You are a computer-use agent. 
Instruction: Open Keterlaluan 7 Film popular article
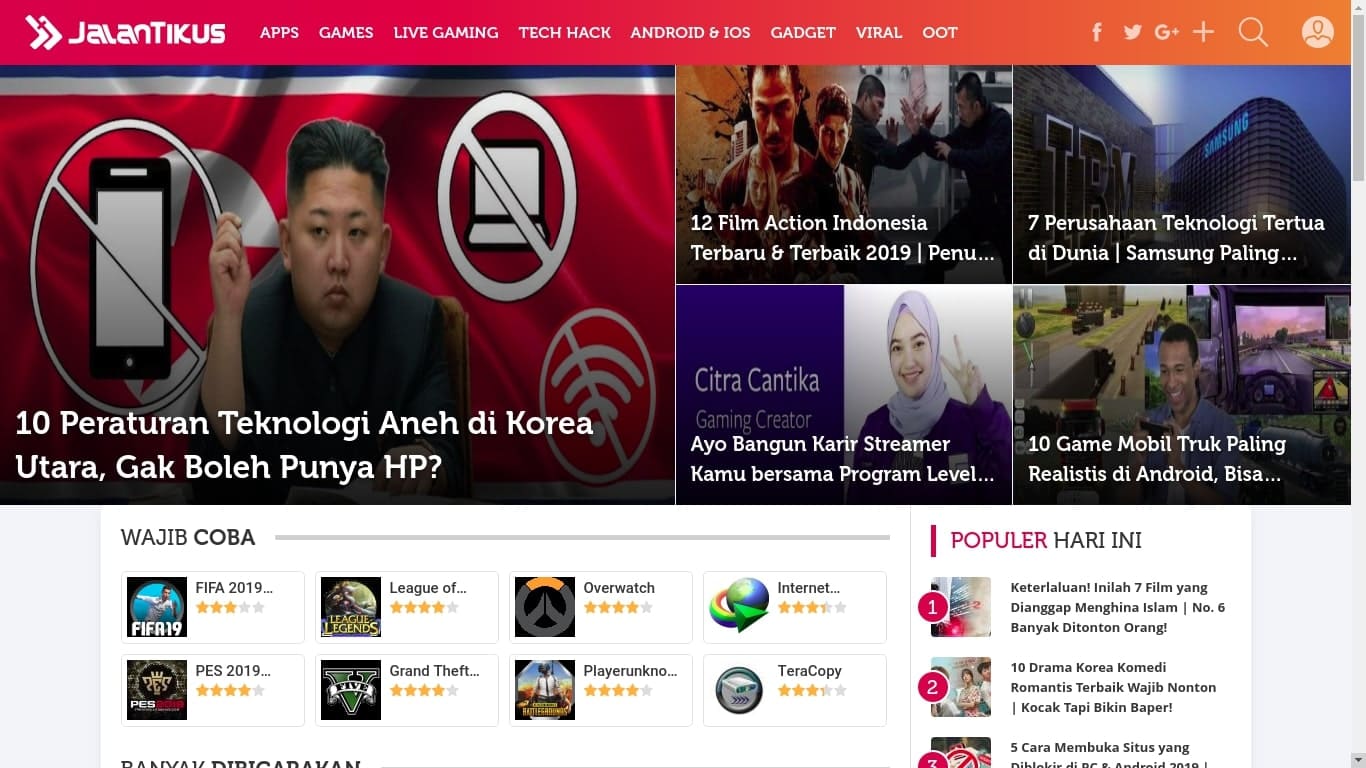pyautogui.click(x=1117, y=607)
